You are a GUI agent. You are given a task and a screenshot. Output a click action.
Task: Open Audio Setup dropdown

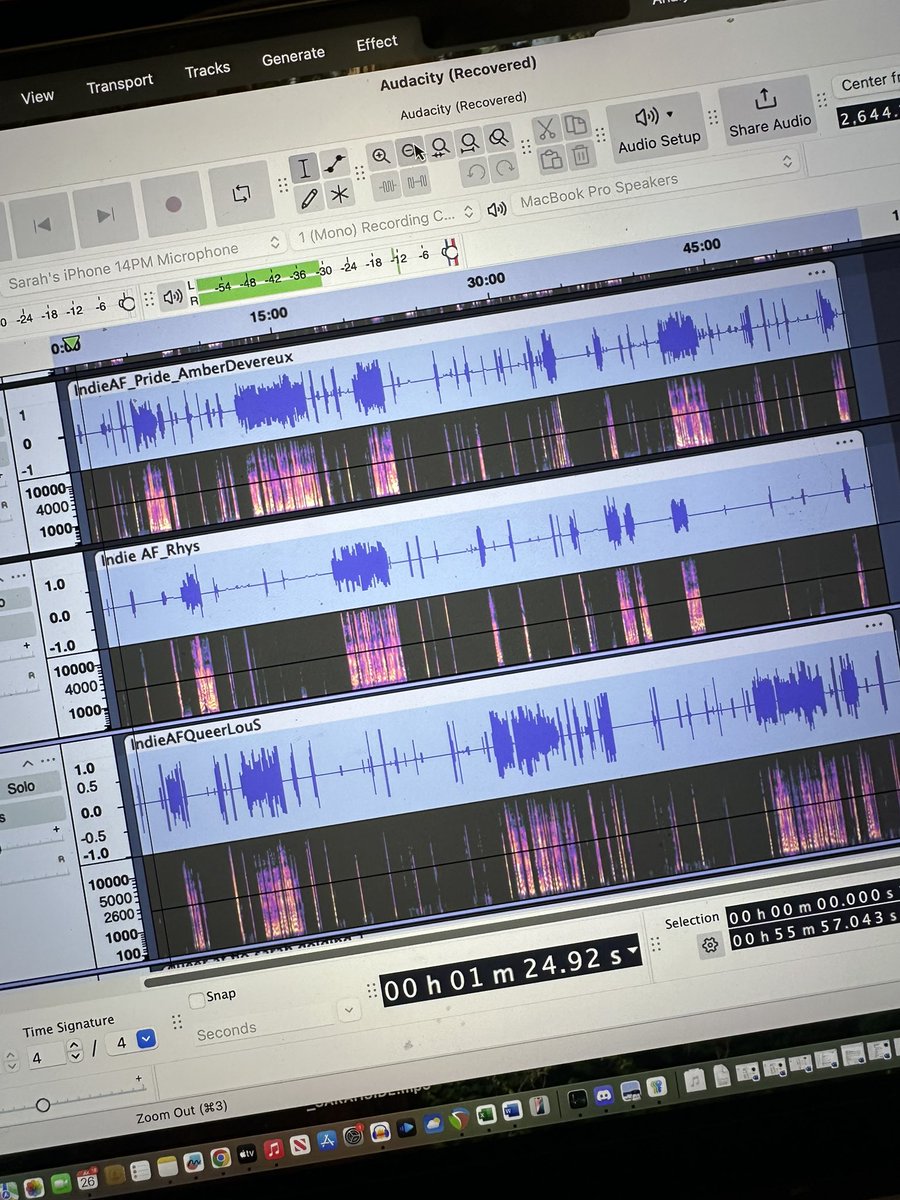pyautogui.click(x=659, y=126)
